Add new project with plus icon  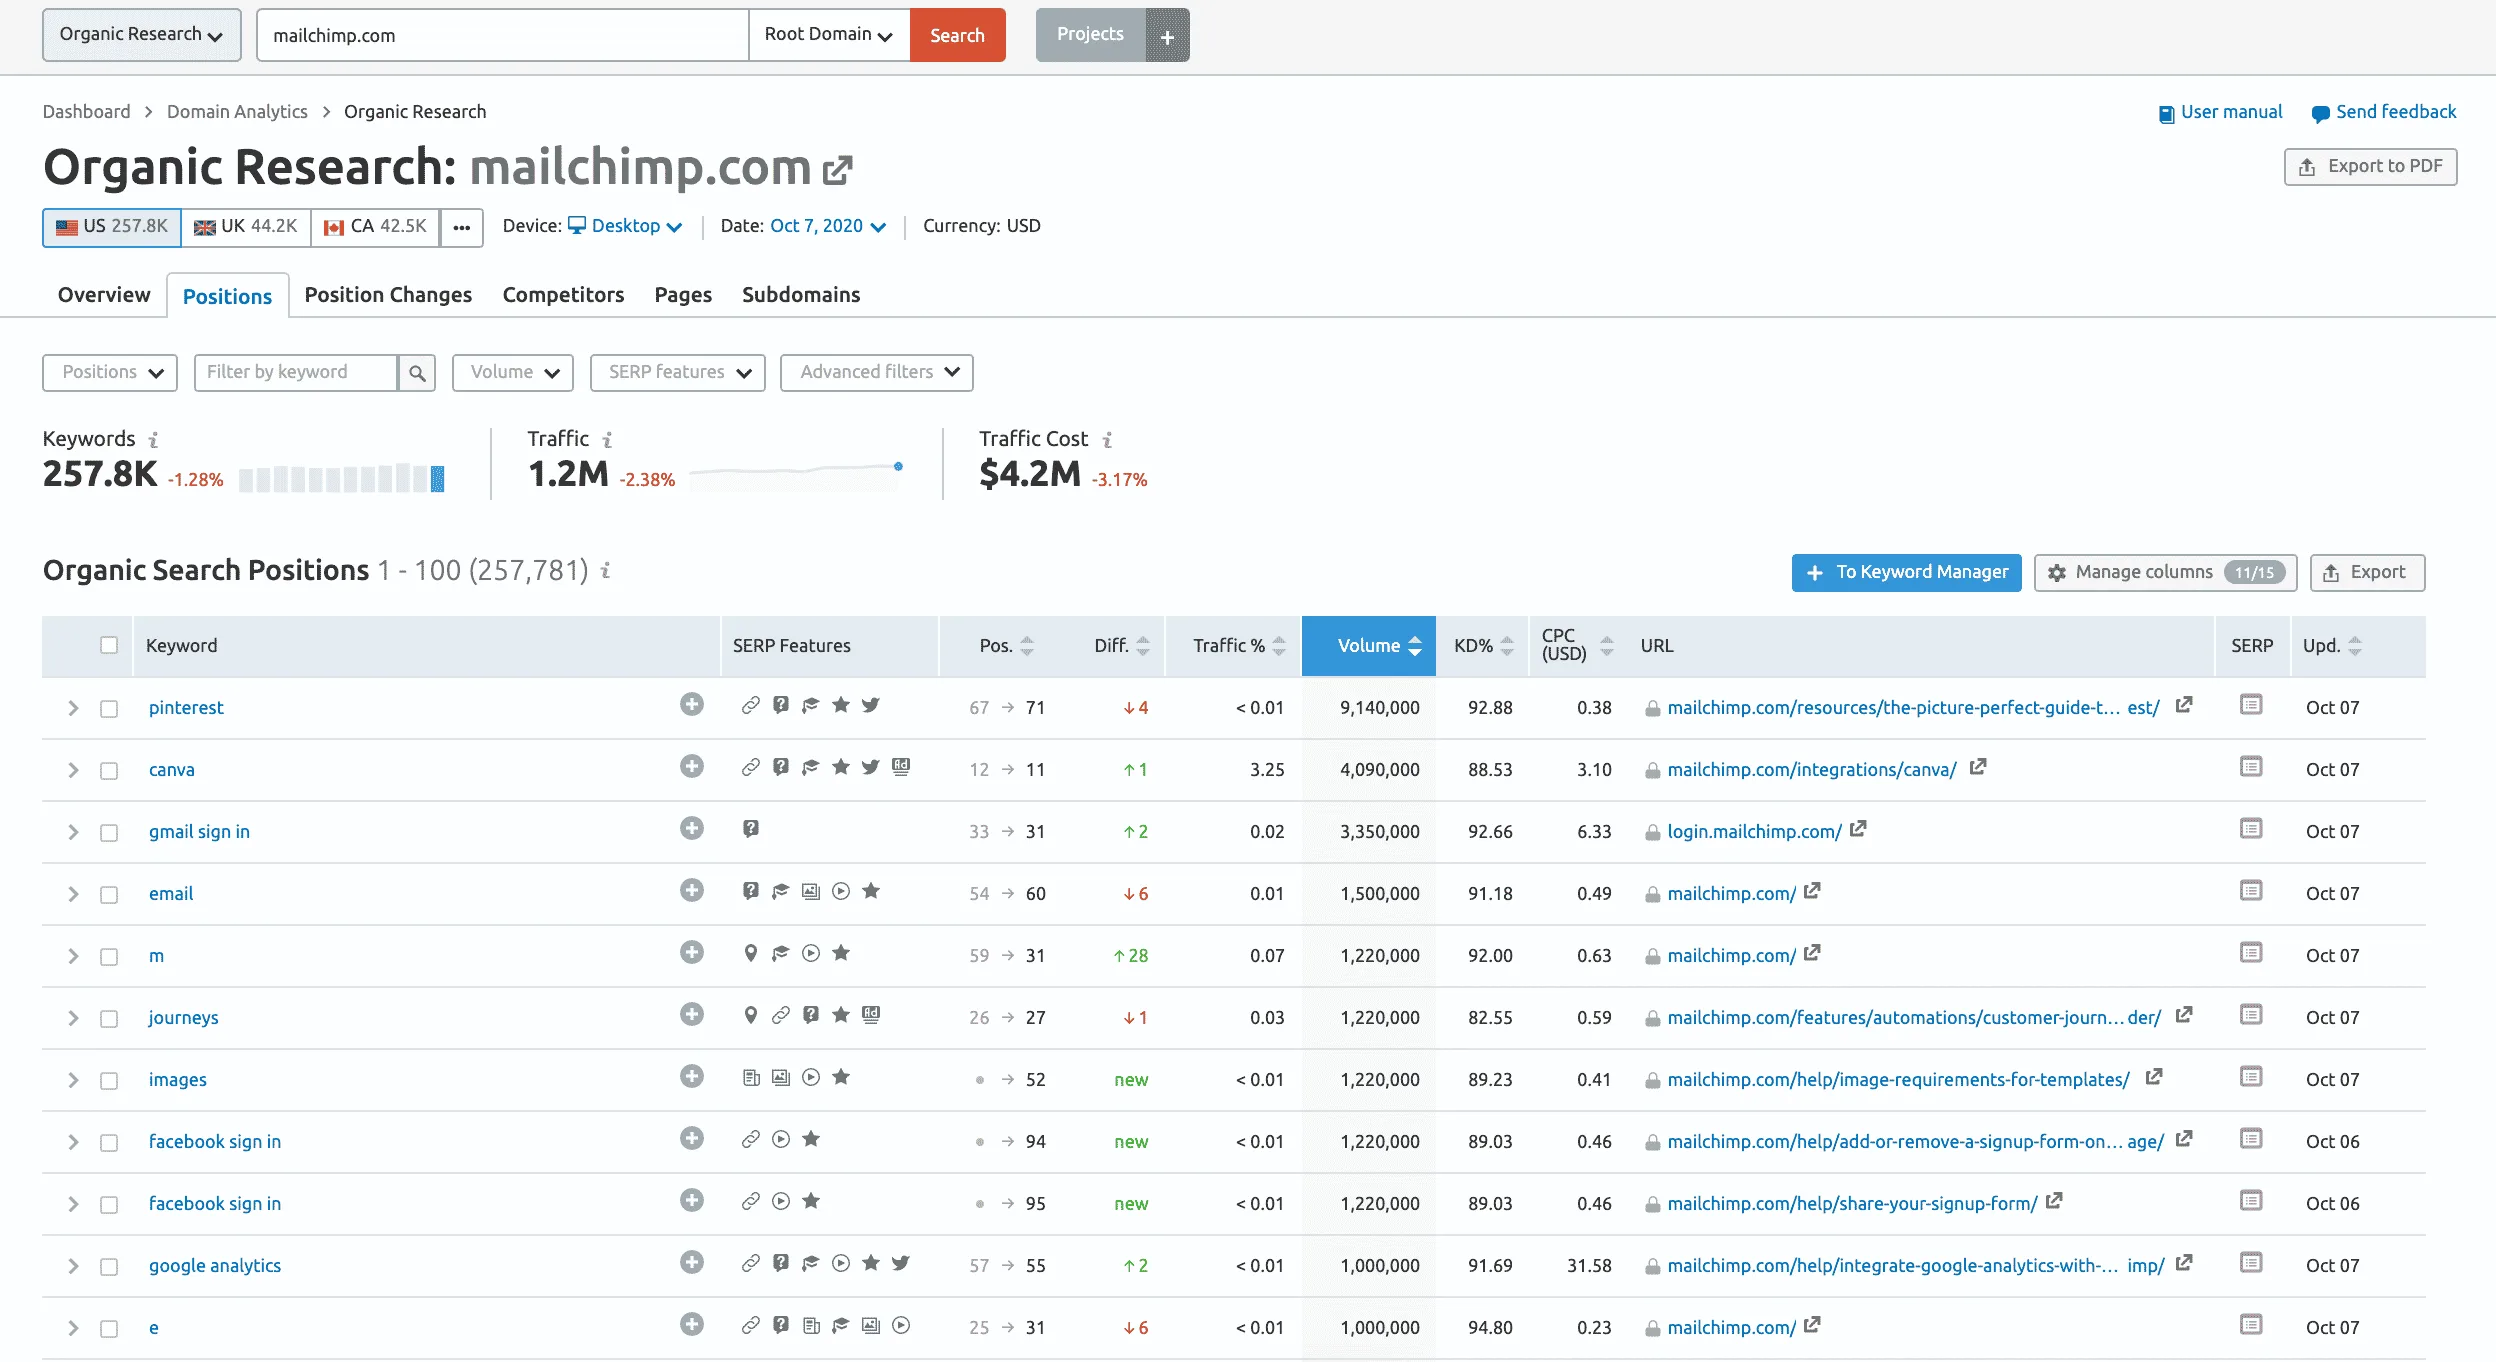1167,36
